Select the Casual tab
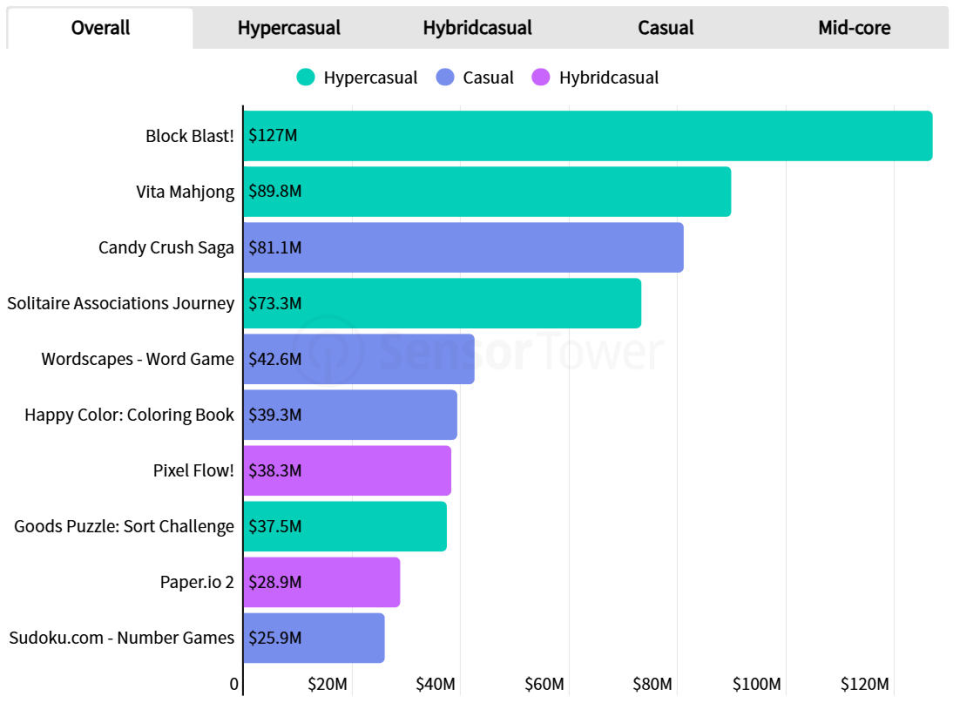The width and height of the screenshot is (960, 703). (666, 28)
